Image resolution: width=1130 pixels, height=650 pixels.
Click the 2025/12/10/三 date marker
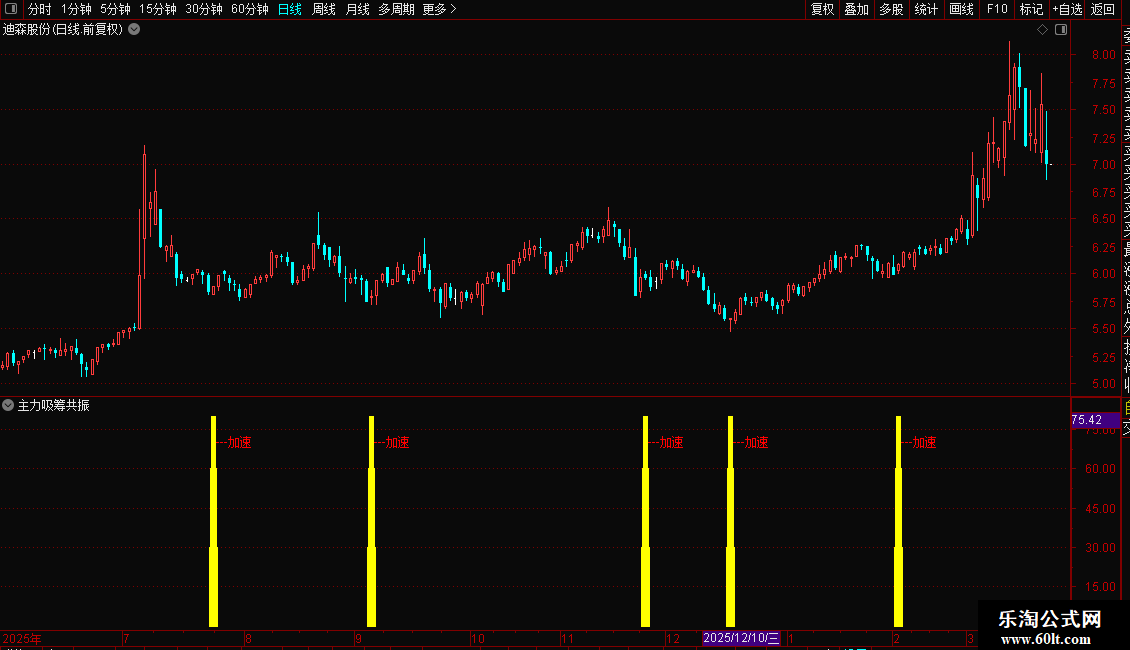point(741,638)
